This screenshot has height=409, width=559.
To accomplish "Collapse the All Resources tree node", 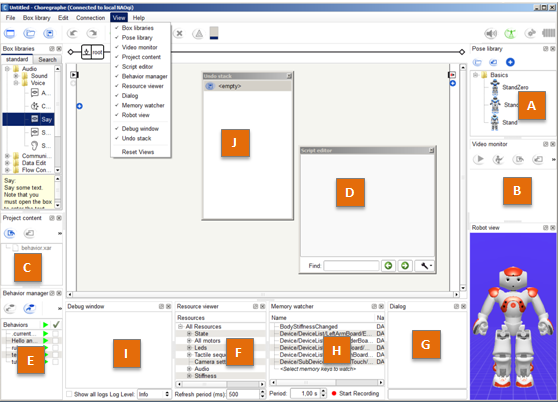I will pos(180,326).
